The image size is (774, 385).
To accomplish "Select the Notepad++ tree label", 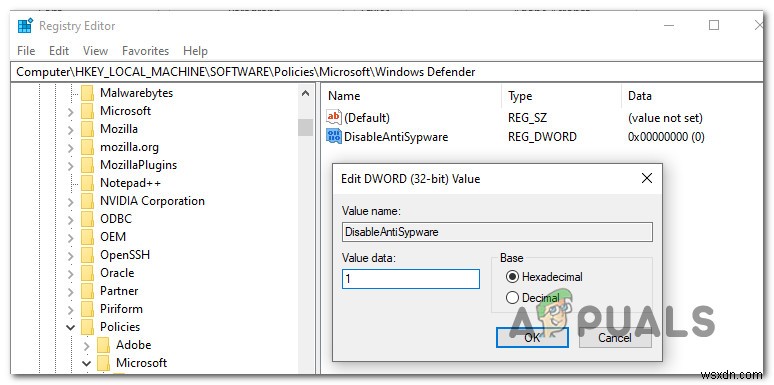I will [x=131, y=183].
